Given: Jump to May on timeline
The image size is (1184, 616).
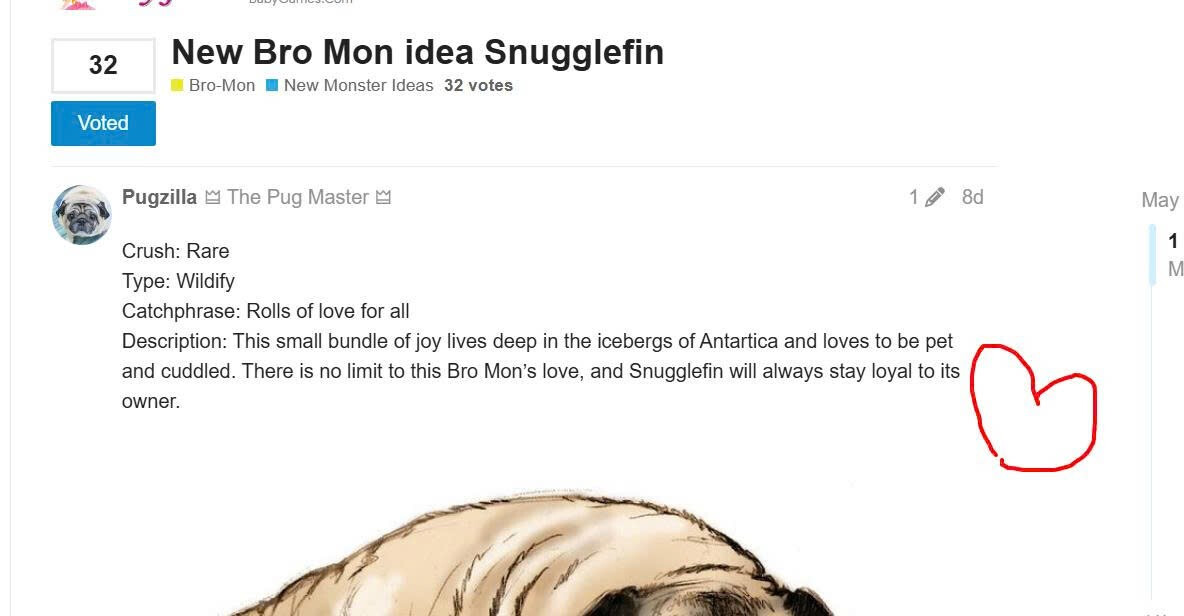Looking at the screenshot, I should (x=1161, y=200).
